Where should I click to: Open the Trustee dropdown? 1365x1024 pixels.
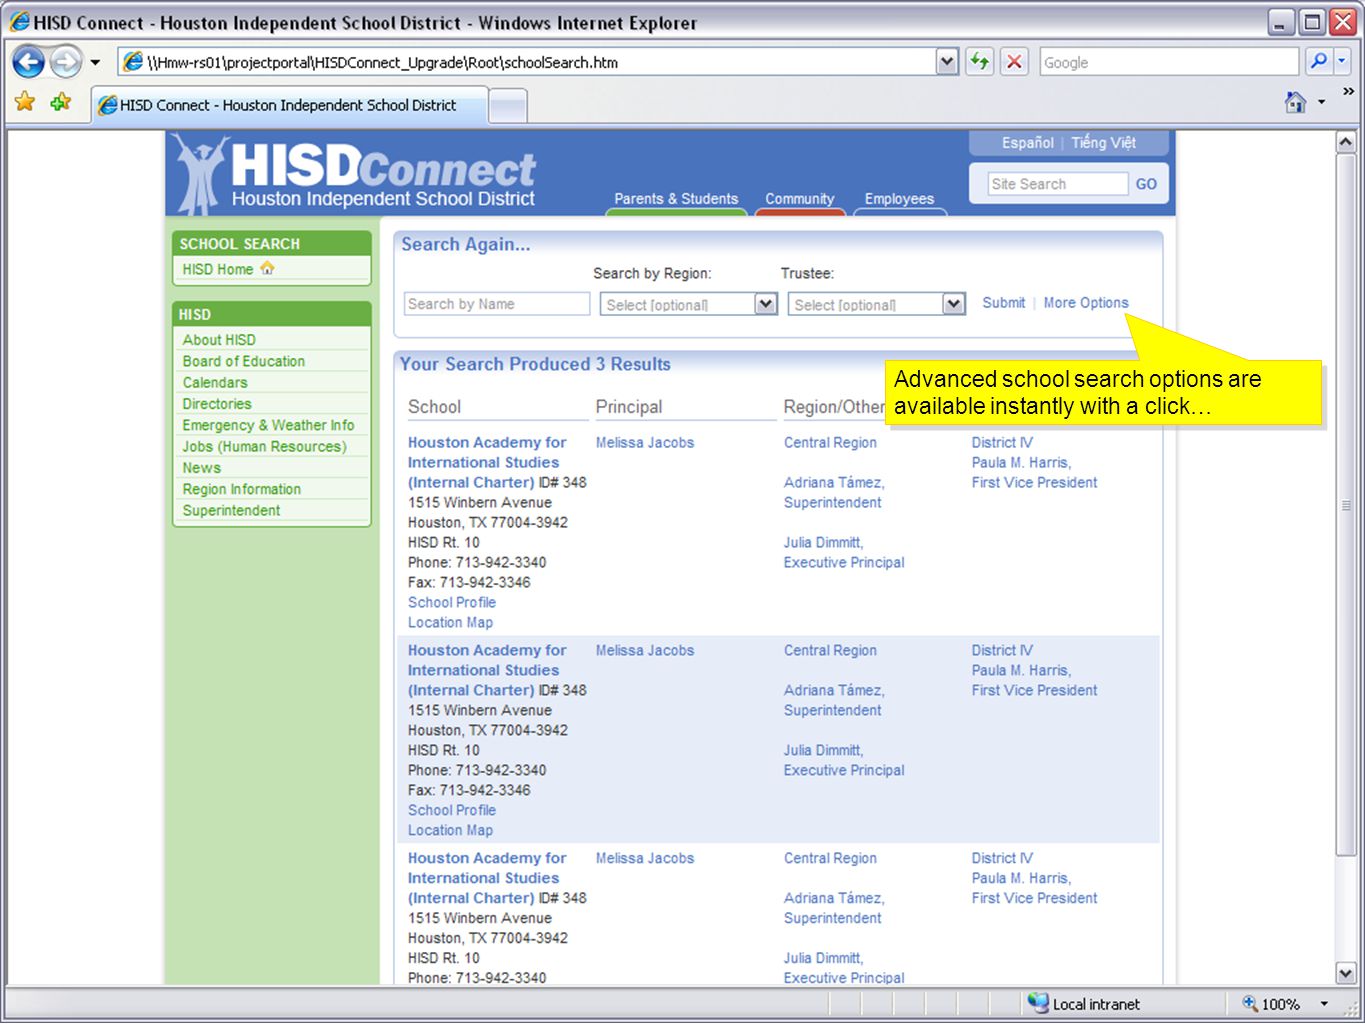[877, 304]
